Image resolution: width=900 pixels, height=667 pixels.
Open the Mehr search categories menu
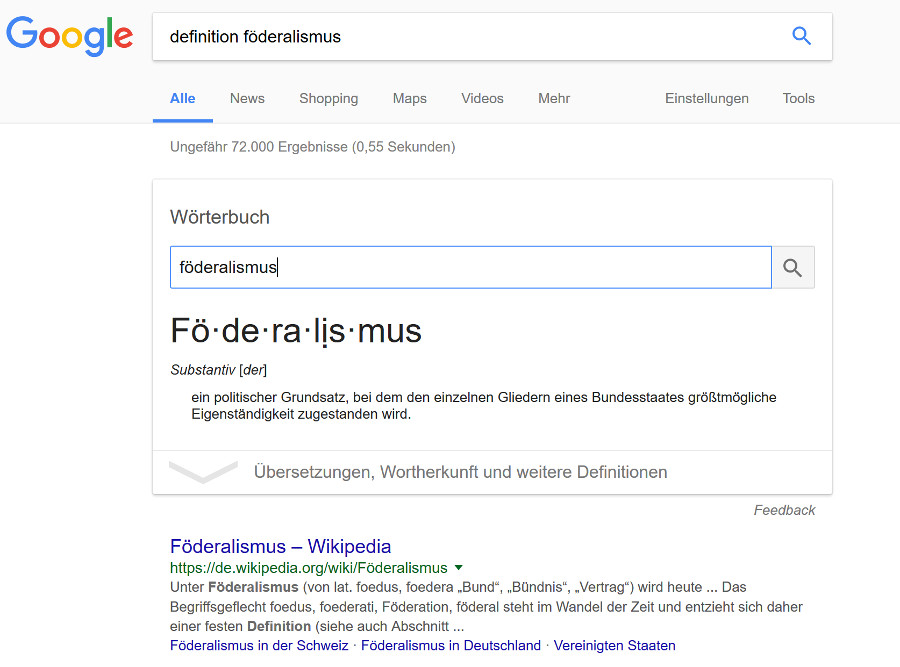click(x=554, y=98)
